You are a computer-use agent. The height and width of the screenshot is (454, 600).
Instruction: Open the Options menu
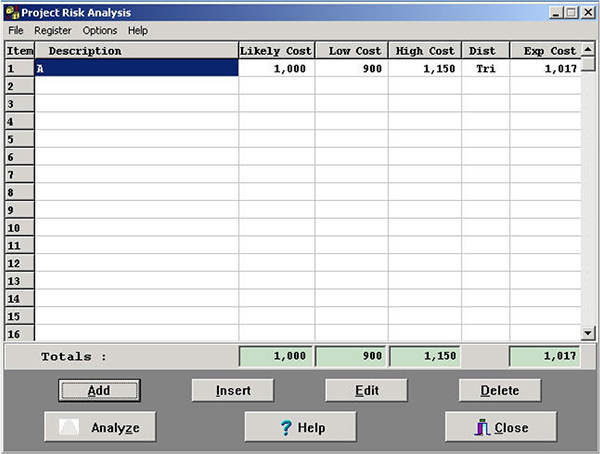click(x=100, y=31)
